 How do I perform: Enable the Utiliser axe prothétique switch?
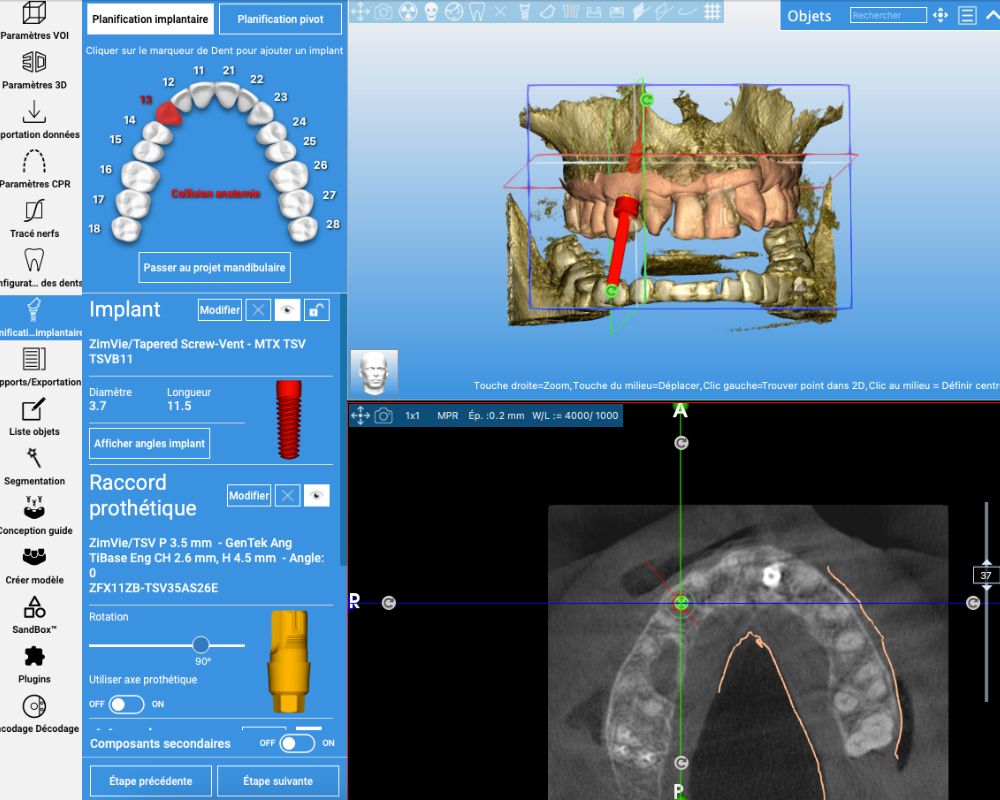coord(127,704)
